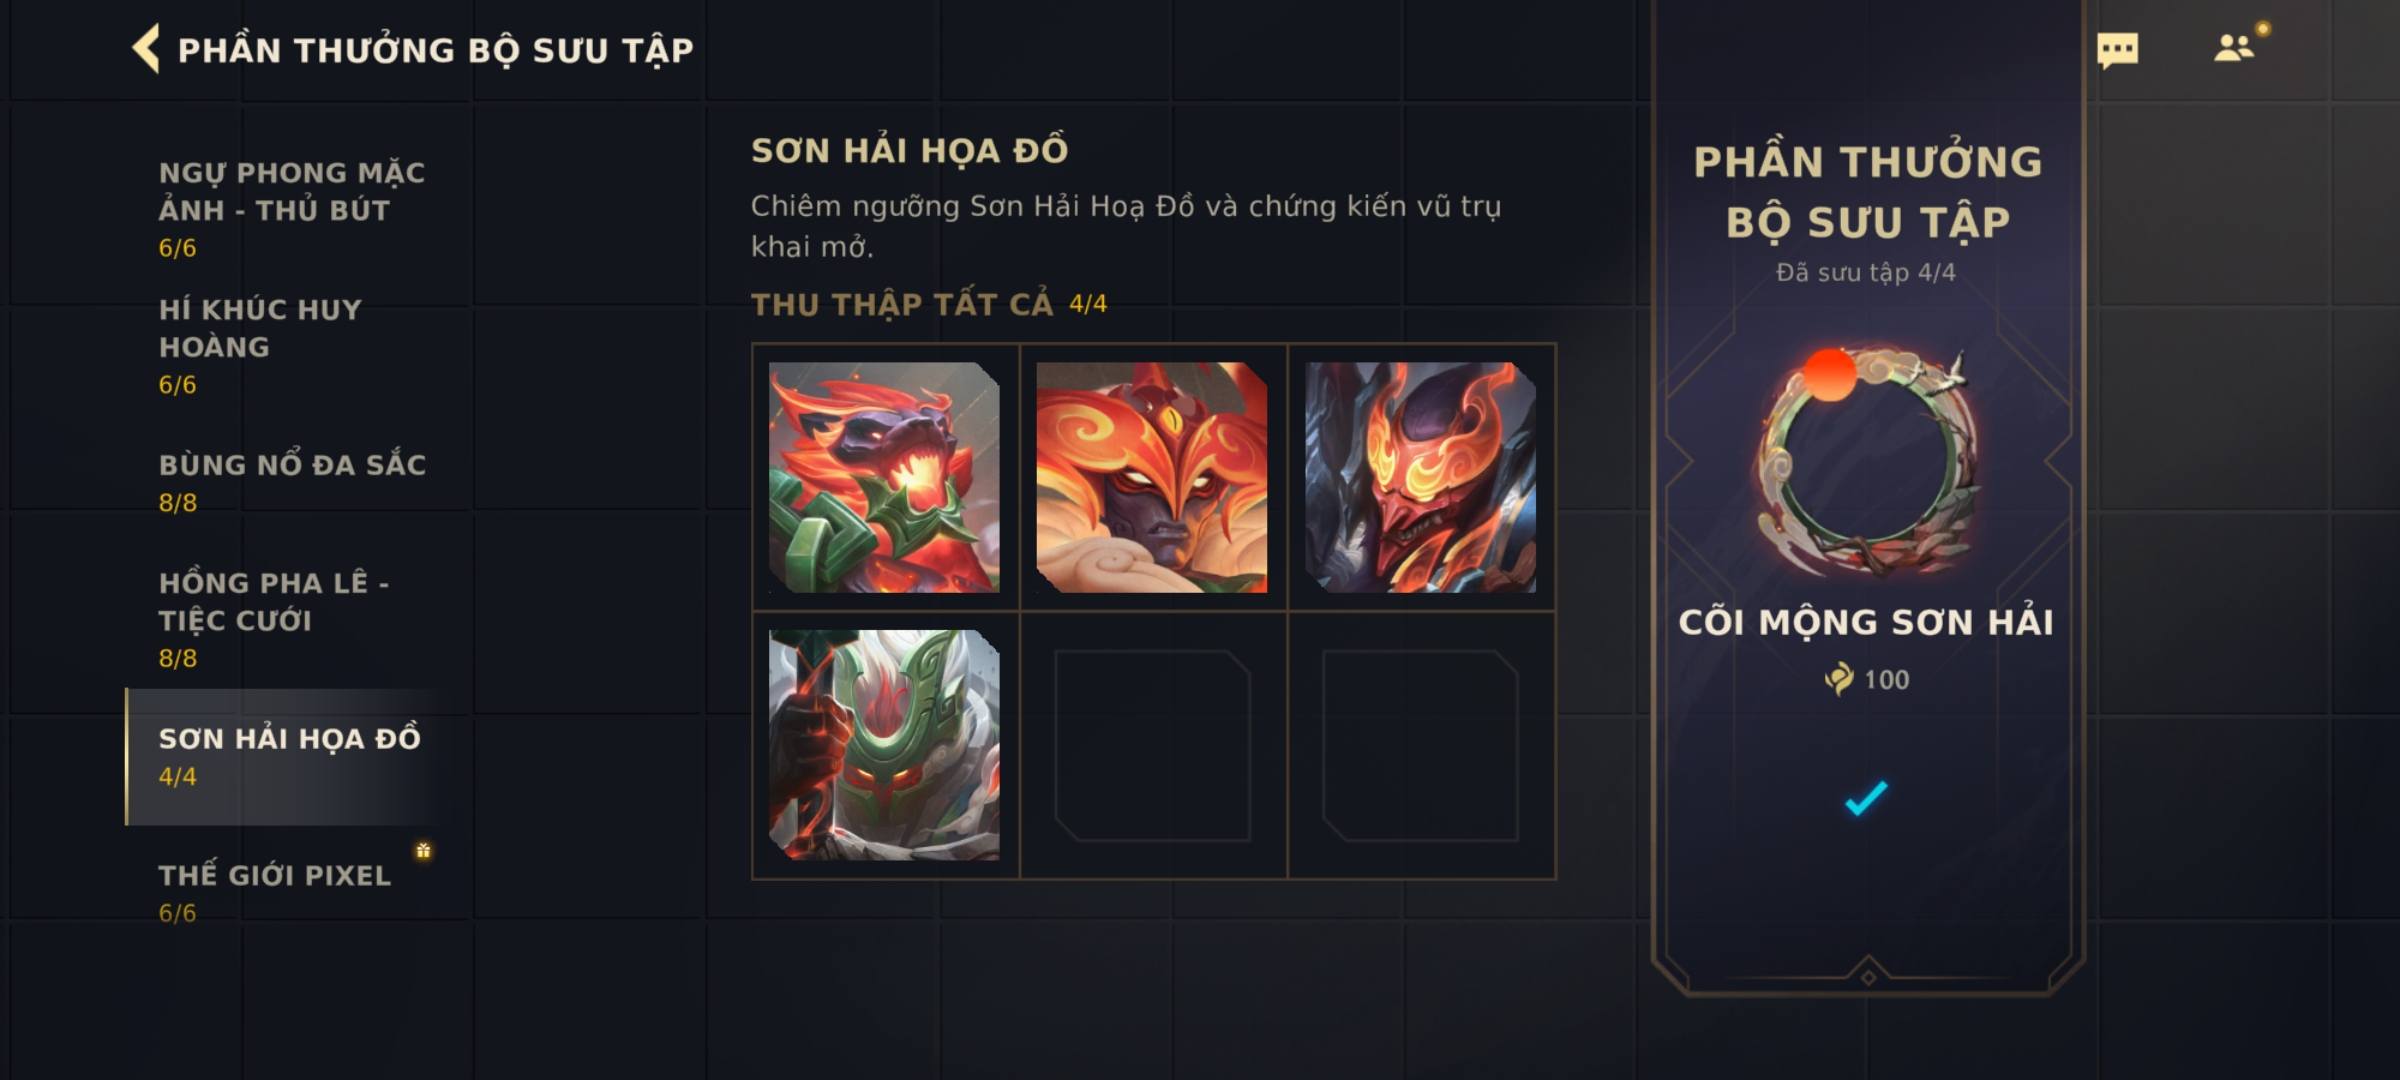This screenshot has width=2400, height=1080.
Task: Click the first empty collection slot
Action: coord(1152,745)
